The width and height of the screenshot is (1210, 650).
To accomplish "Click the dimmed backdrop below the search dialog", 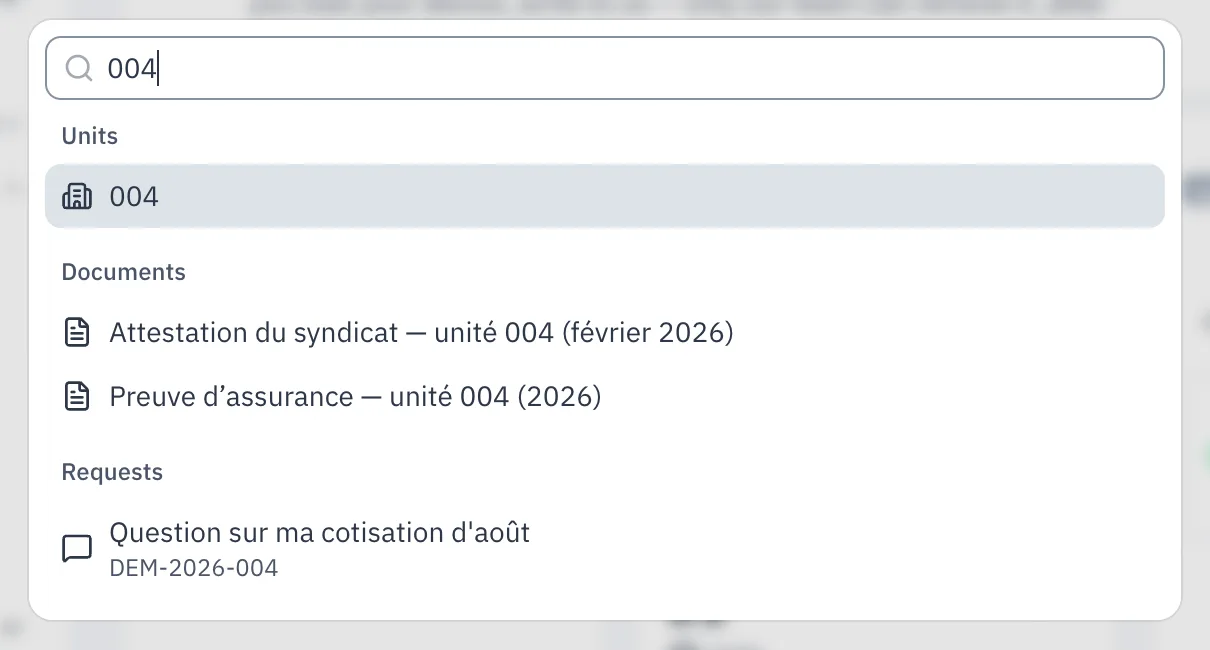I will point(605,636).
